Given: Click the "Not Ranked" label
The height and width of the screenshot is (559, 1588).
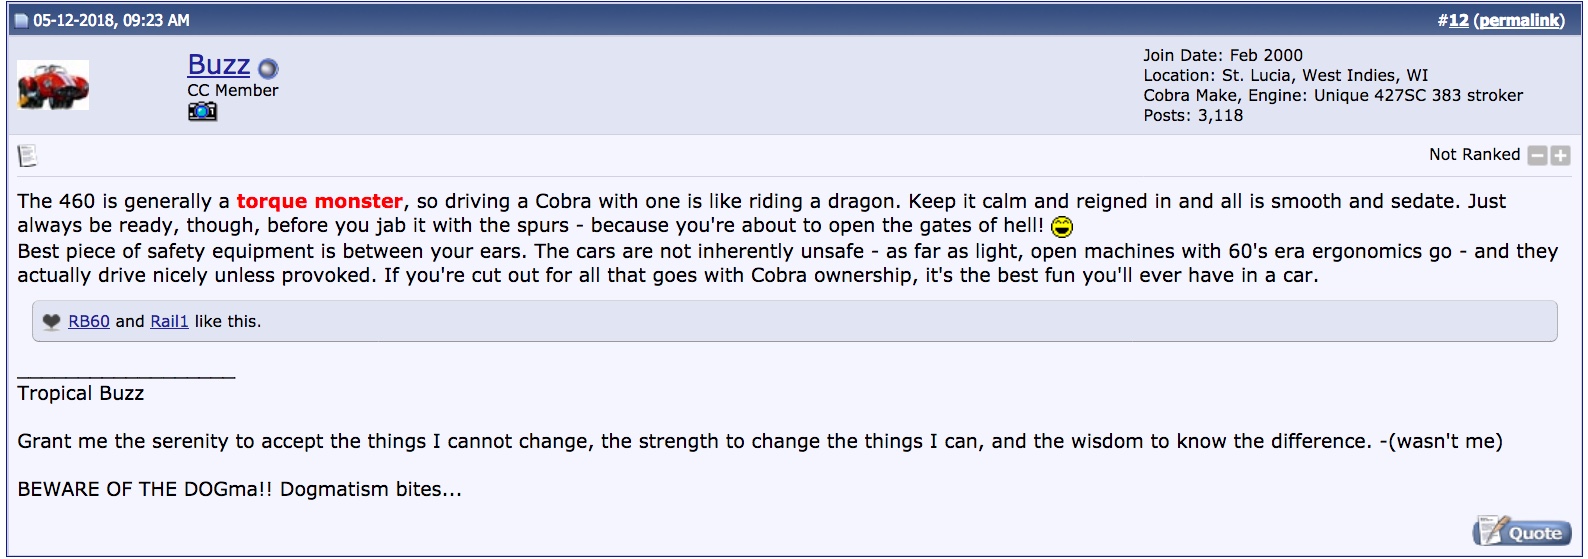Looking at the screenshot, I should coord(1474,154).
